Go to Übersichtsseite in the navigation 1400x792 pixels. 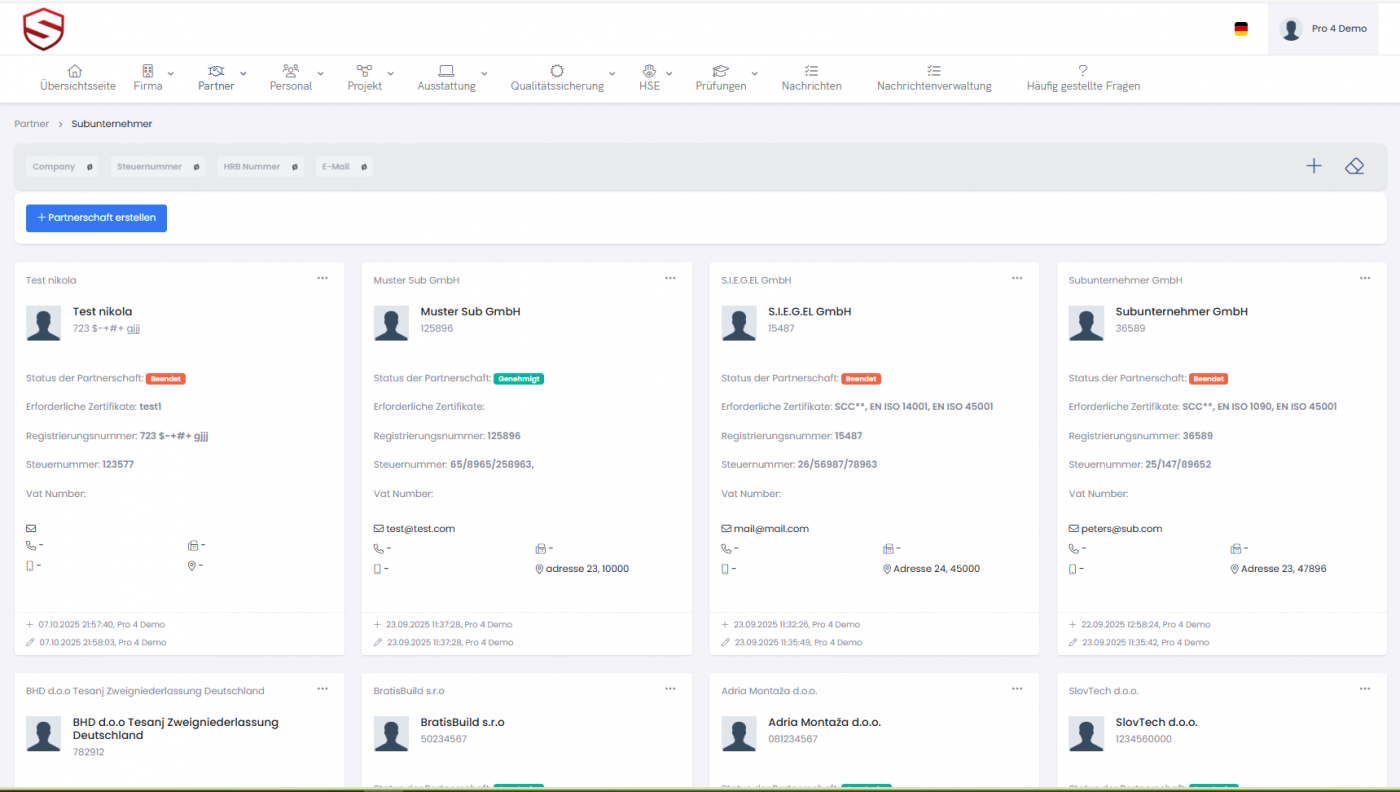[x=77, y=78]
